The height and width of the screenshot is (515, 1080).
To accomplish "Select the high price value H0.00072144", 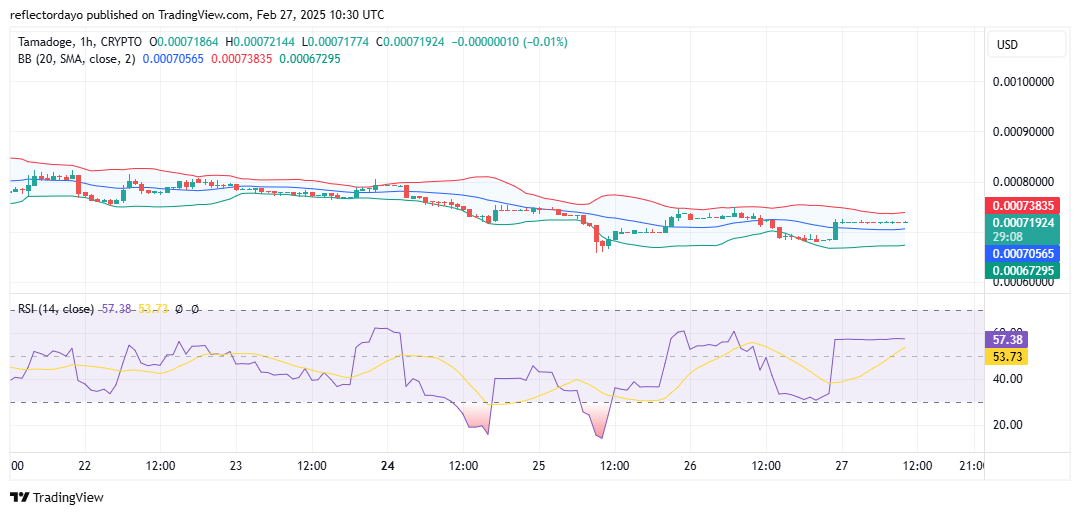I will tap(258, 42).
